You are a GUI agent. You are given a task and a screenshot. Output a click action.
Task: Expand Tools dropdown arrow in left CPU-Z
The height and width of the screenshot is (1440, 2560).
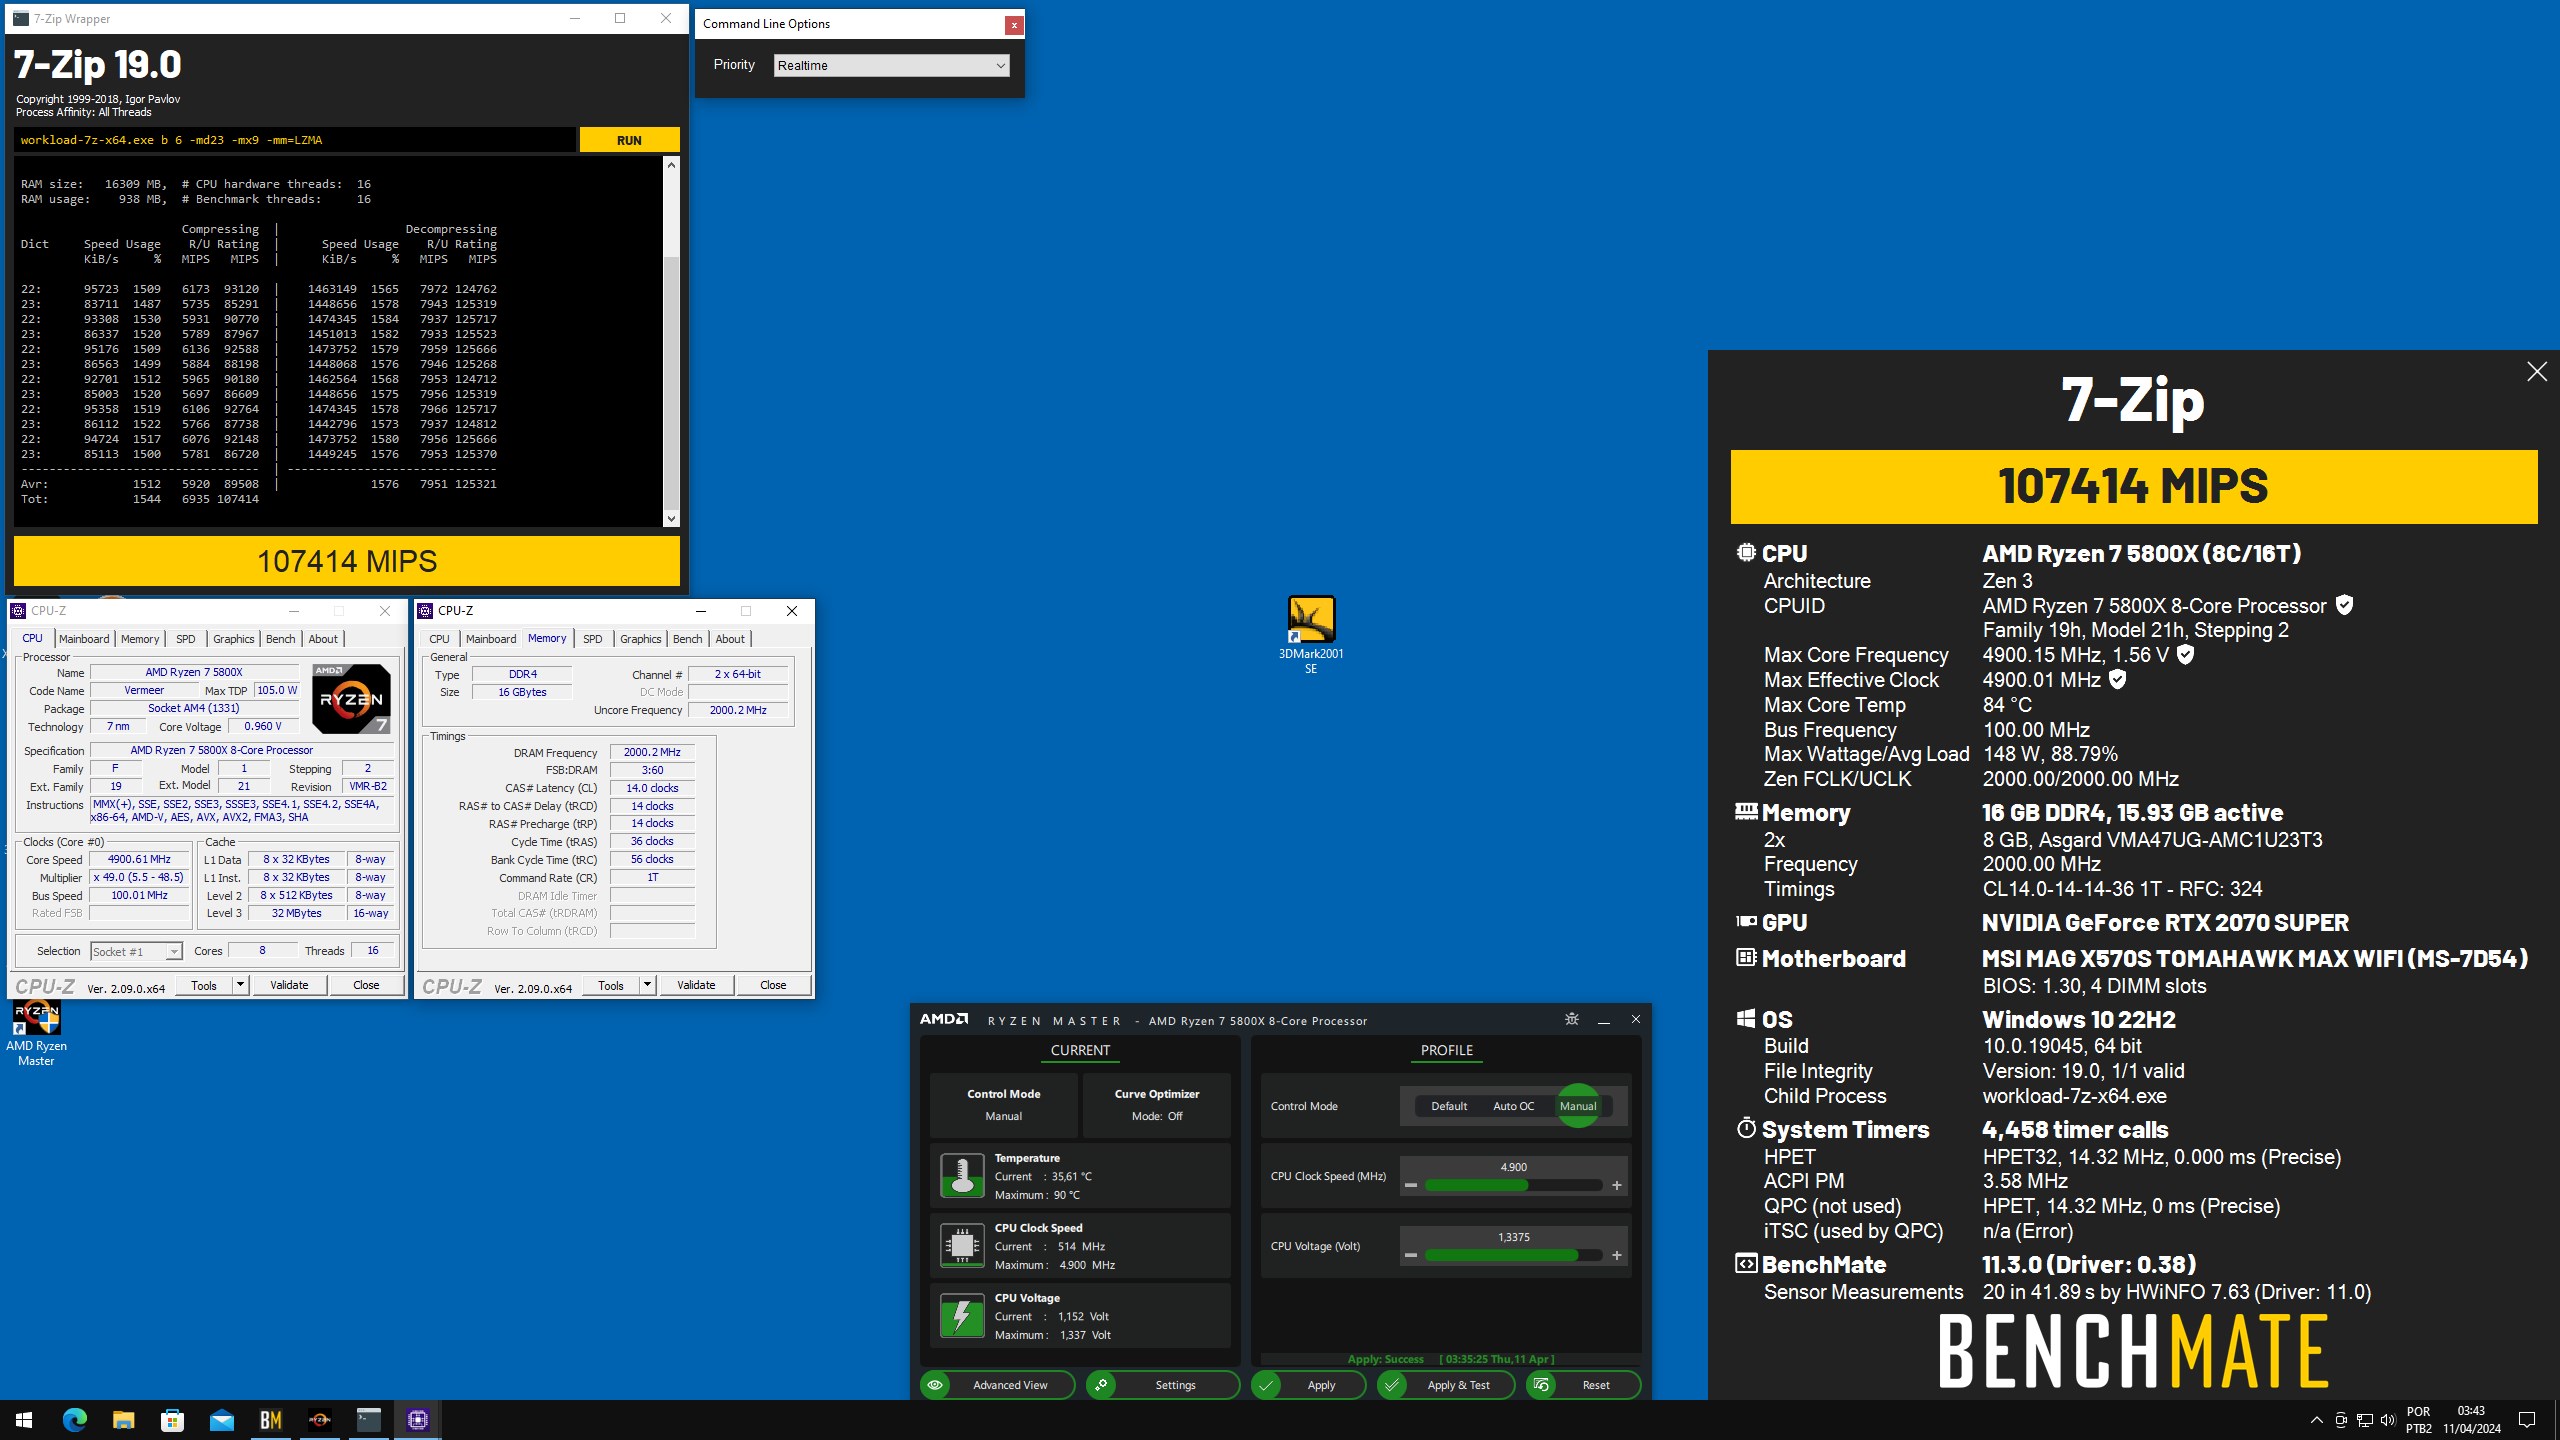240,985
